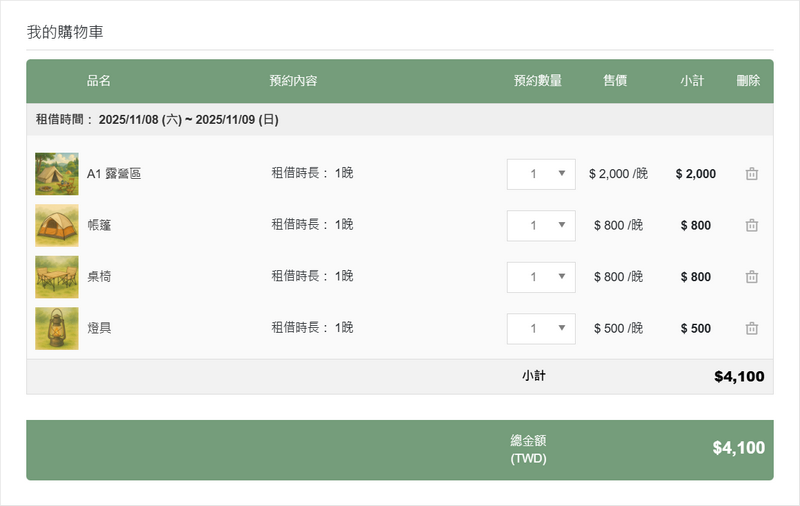800x506 pixels.
Task: Click the orange tent thumbnail image
Action: click(x=56, y=225)
